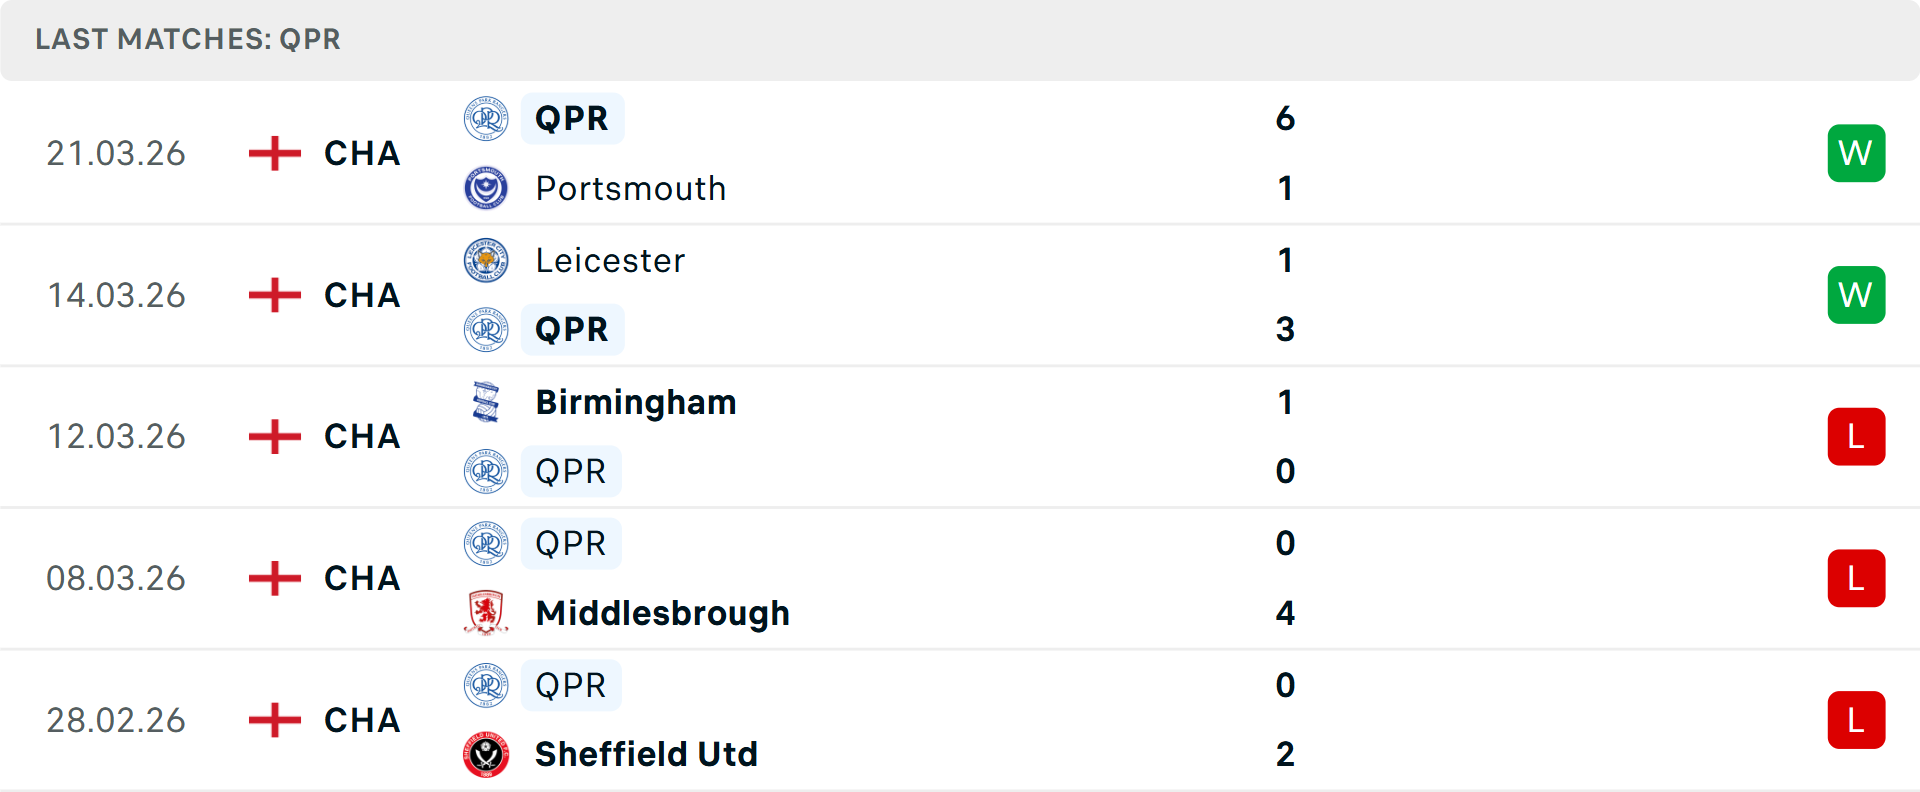1920x792 pixels.
Task: Open the Middlesbrough team link
Action: click(662, 613)
